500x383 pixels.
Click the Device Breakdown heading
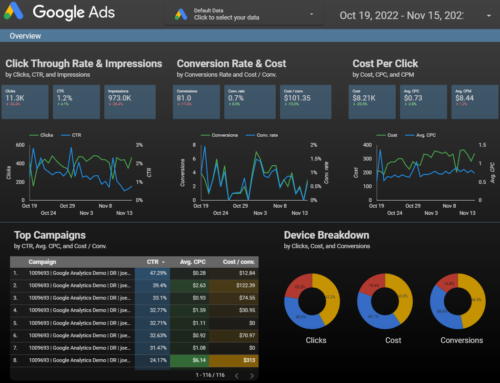[327, 235]
